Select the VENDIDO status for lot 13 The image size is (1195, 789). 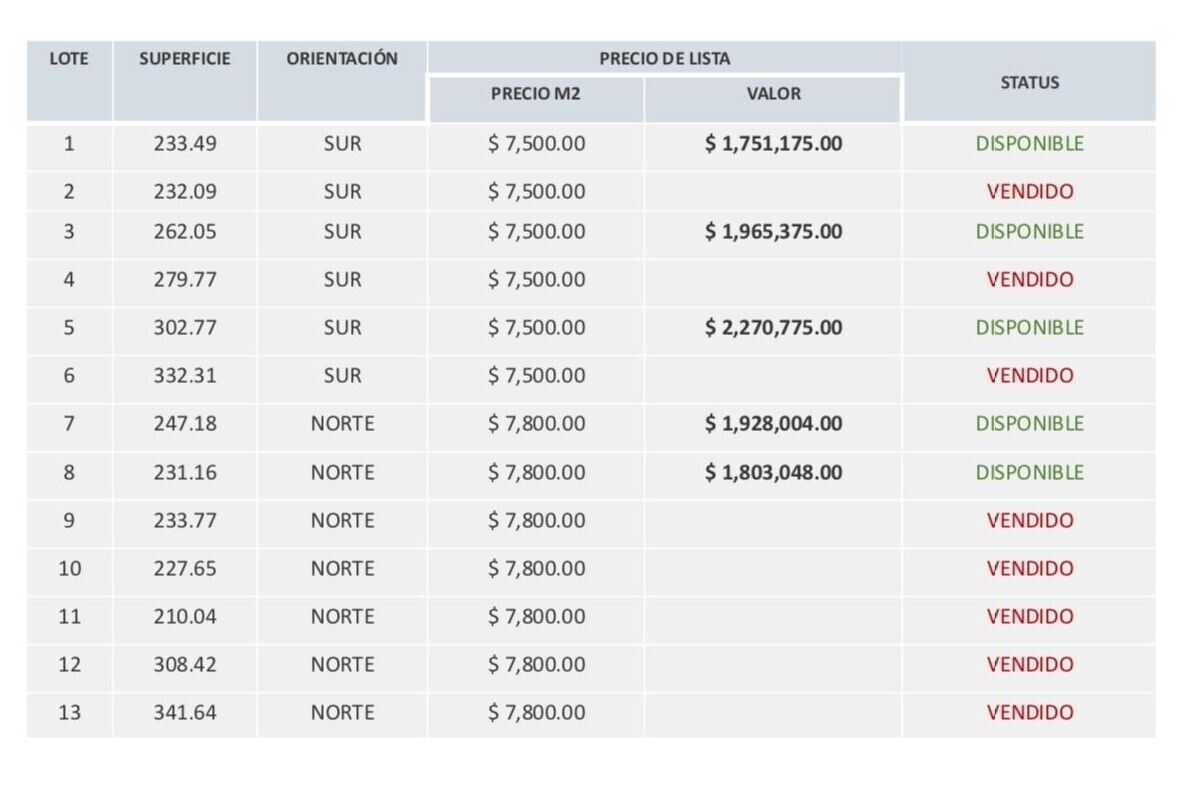point(1029,713)
